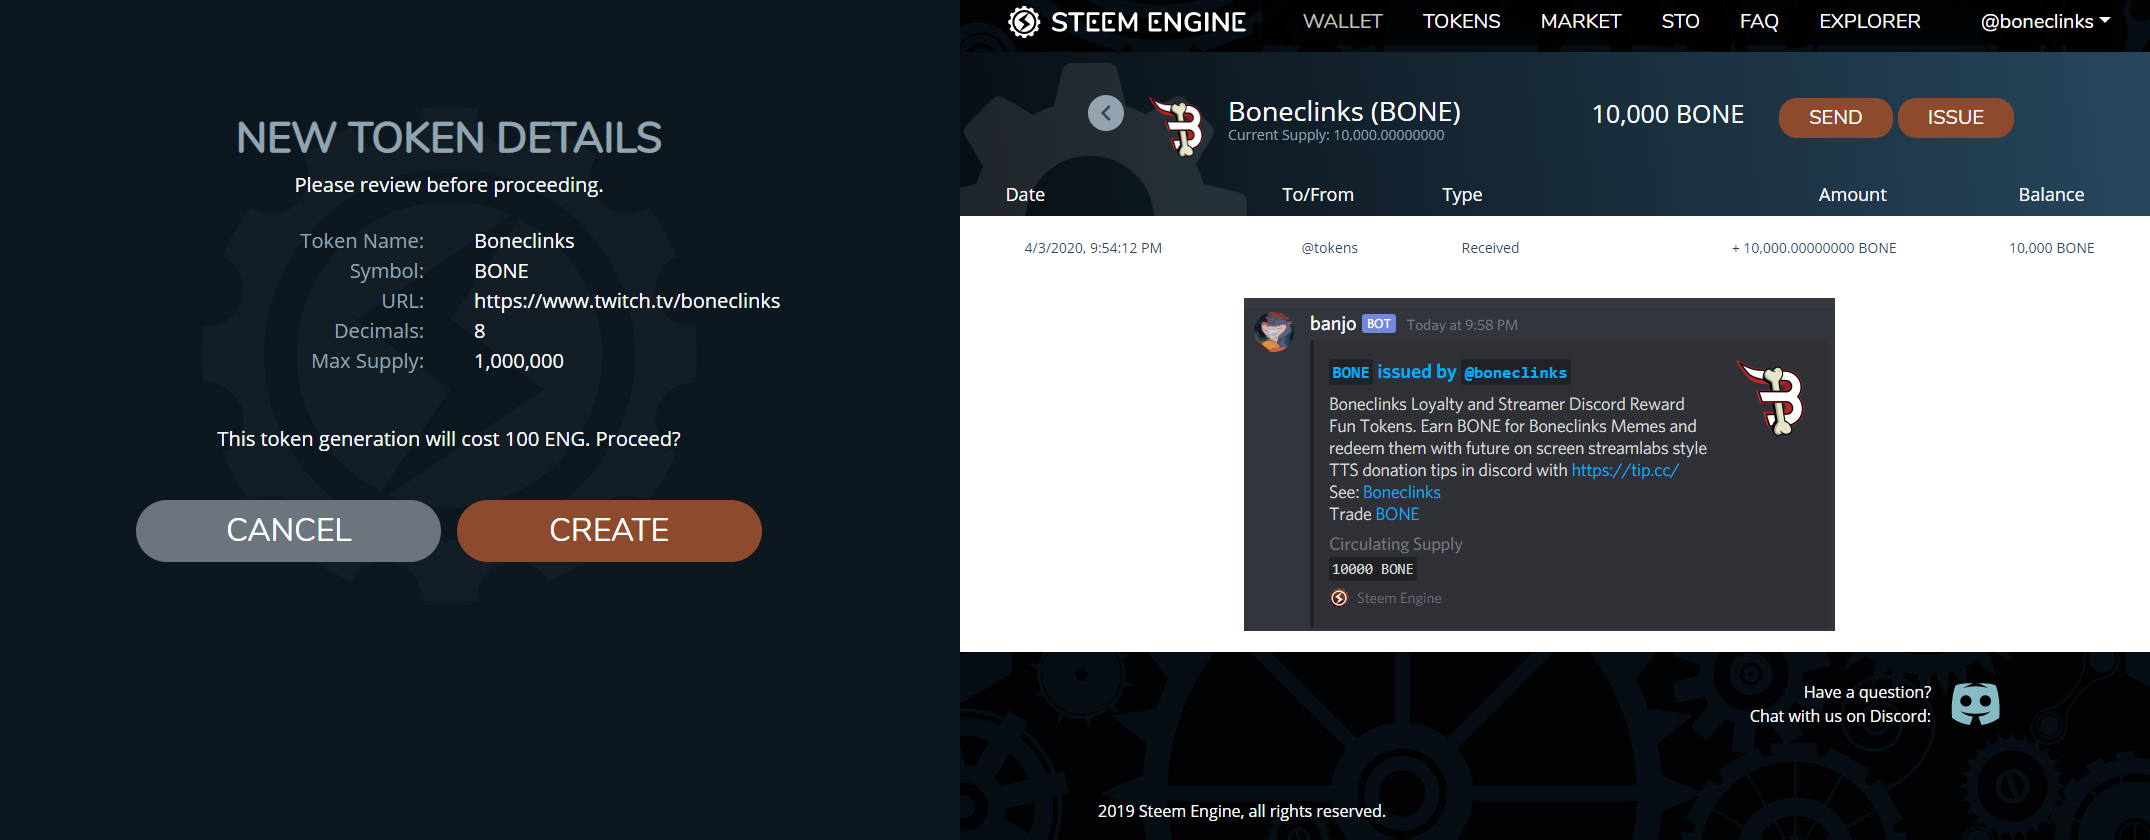Click the copyright footer text
Screen dimensions: 2150x840
tap(1242, 811)
